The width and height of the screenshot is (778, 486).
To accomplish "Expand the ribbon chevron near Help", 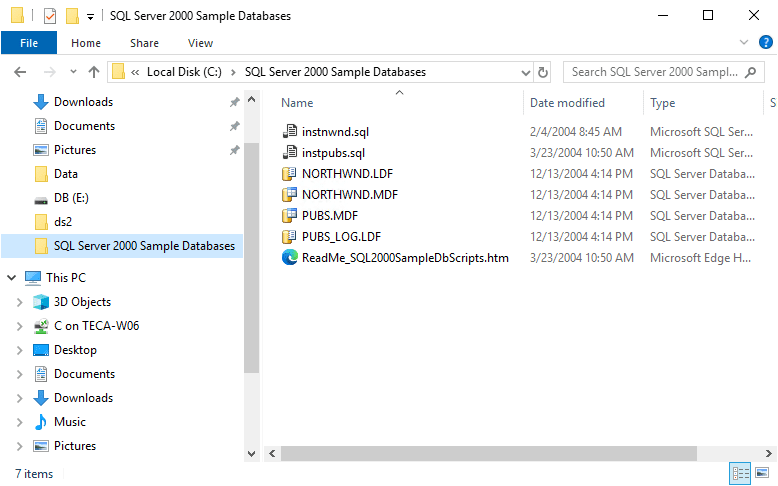I will pyautogui.click(x=744, y=43).
